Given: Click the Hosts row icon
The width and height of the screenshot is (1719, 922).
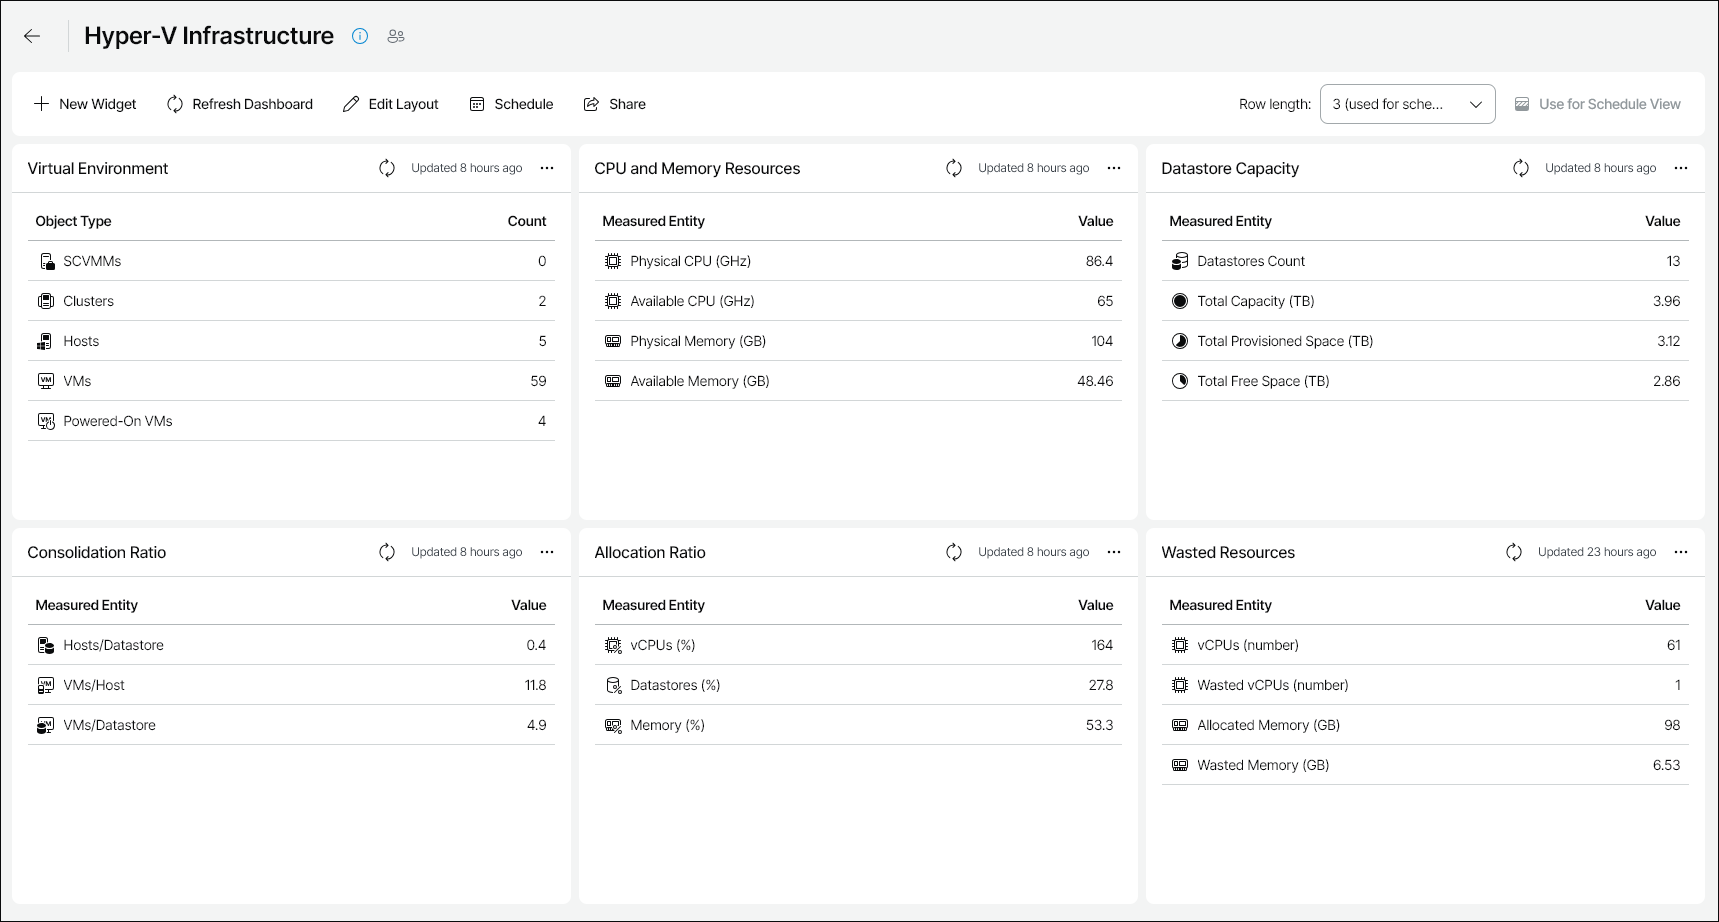Looking at the screenshot, I should (46, 341).
